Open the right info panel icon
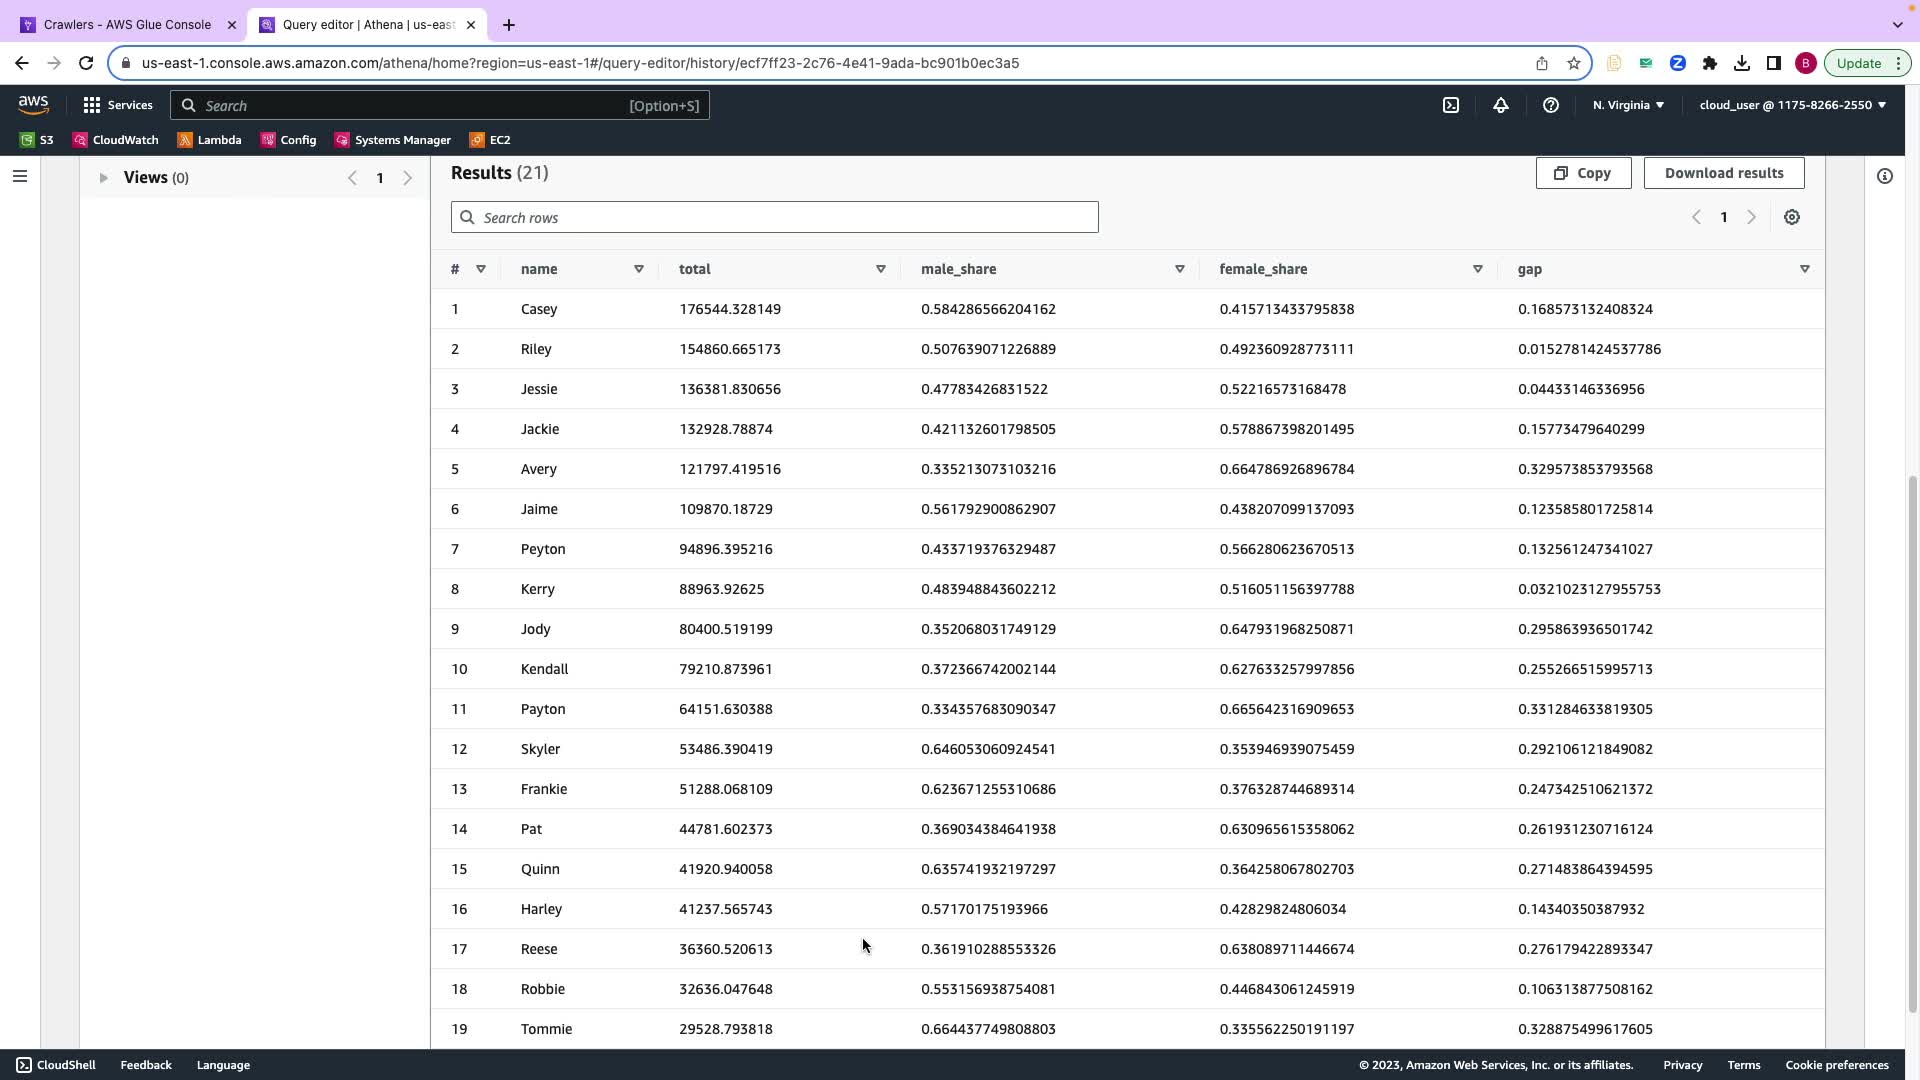 1885,177
